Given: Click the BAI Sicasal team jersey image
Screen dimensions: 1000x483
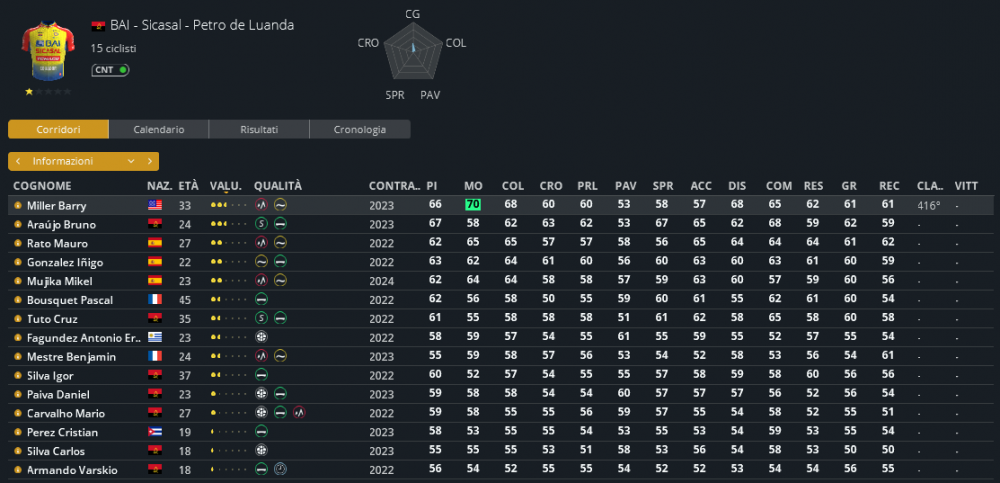Looking at the screenshot, I should [48, 51].
